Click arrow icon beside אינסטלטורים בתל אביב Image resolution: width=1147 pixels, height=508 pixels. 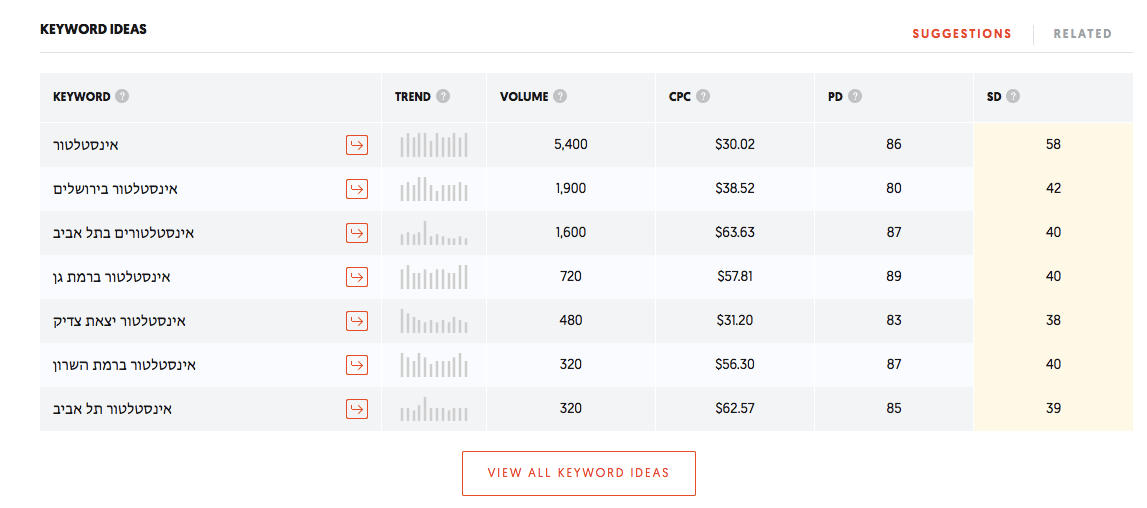pyautogui.click(x=357, y=233)
